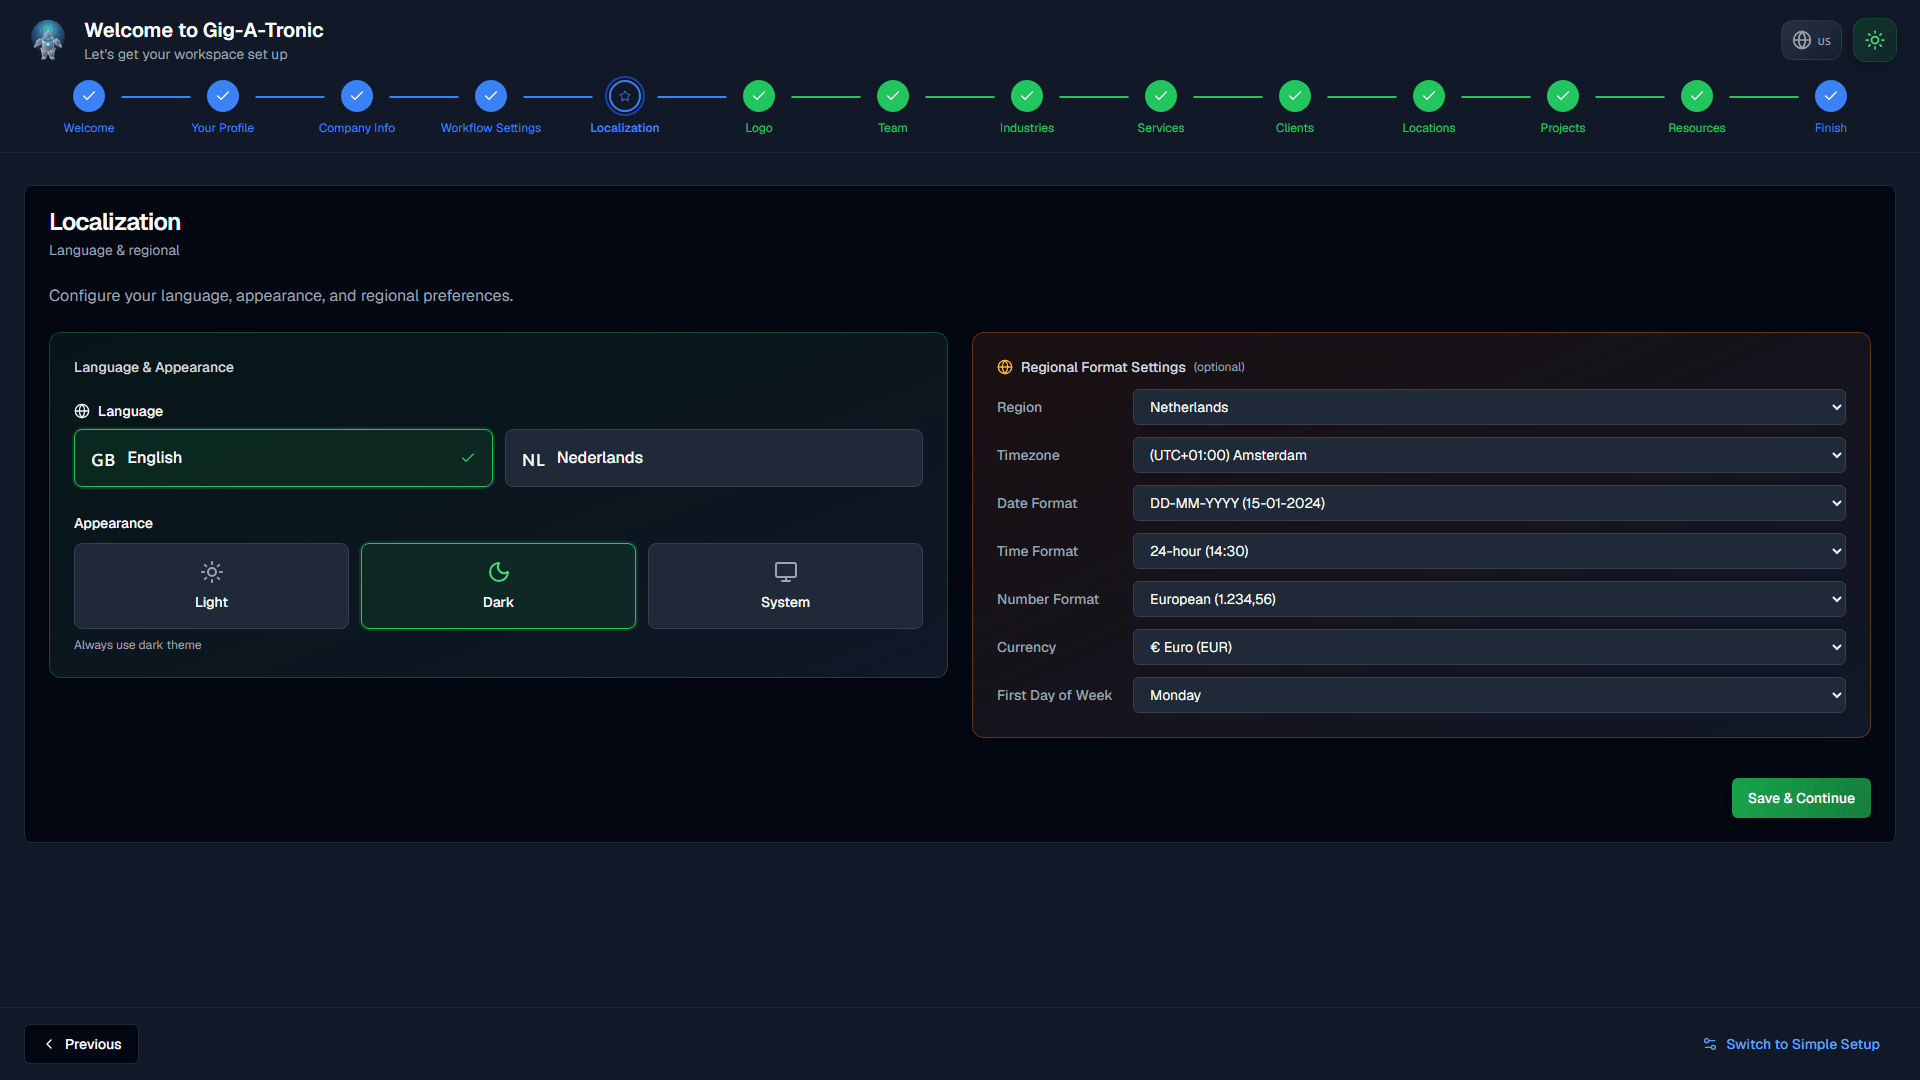Open the Region dropdown
The image size is (1920, 1080).
[1489, 407]
